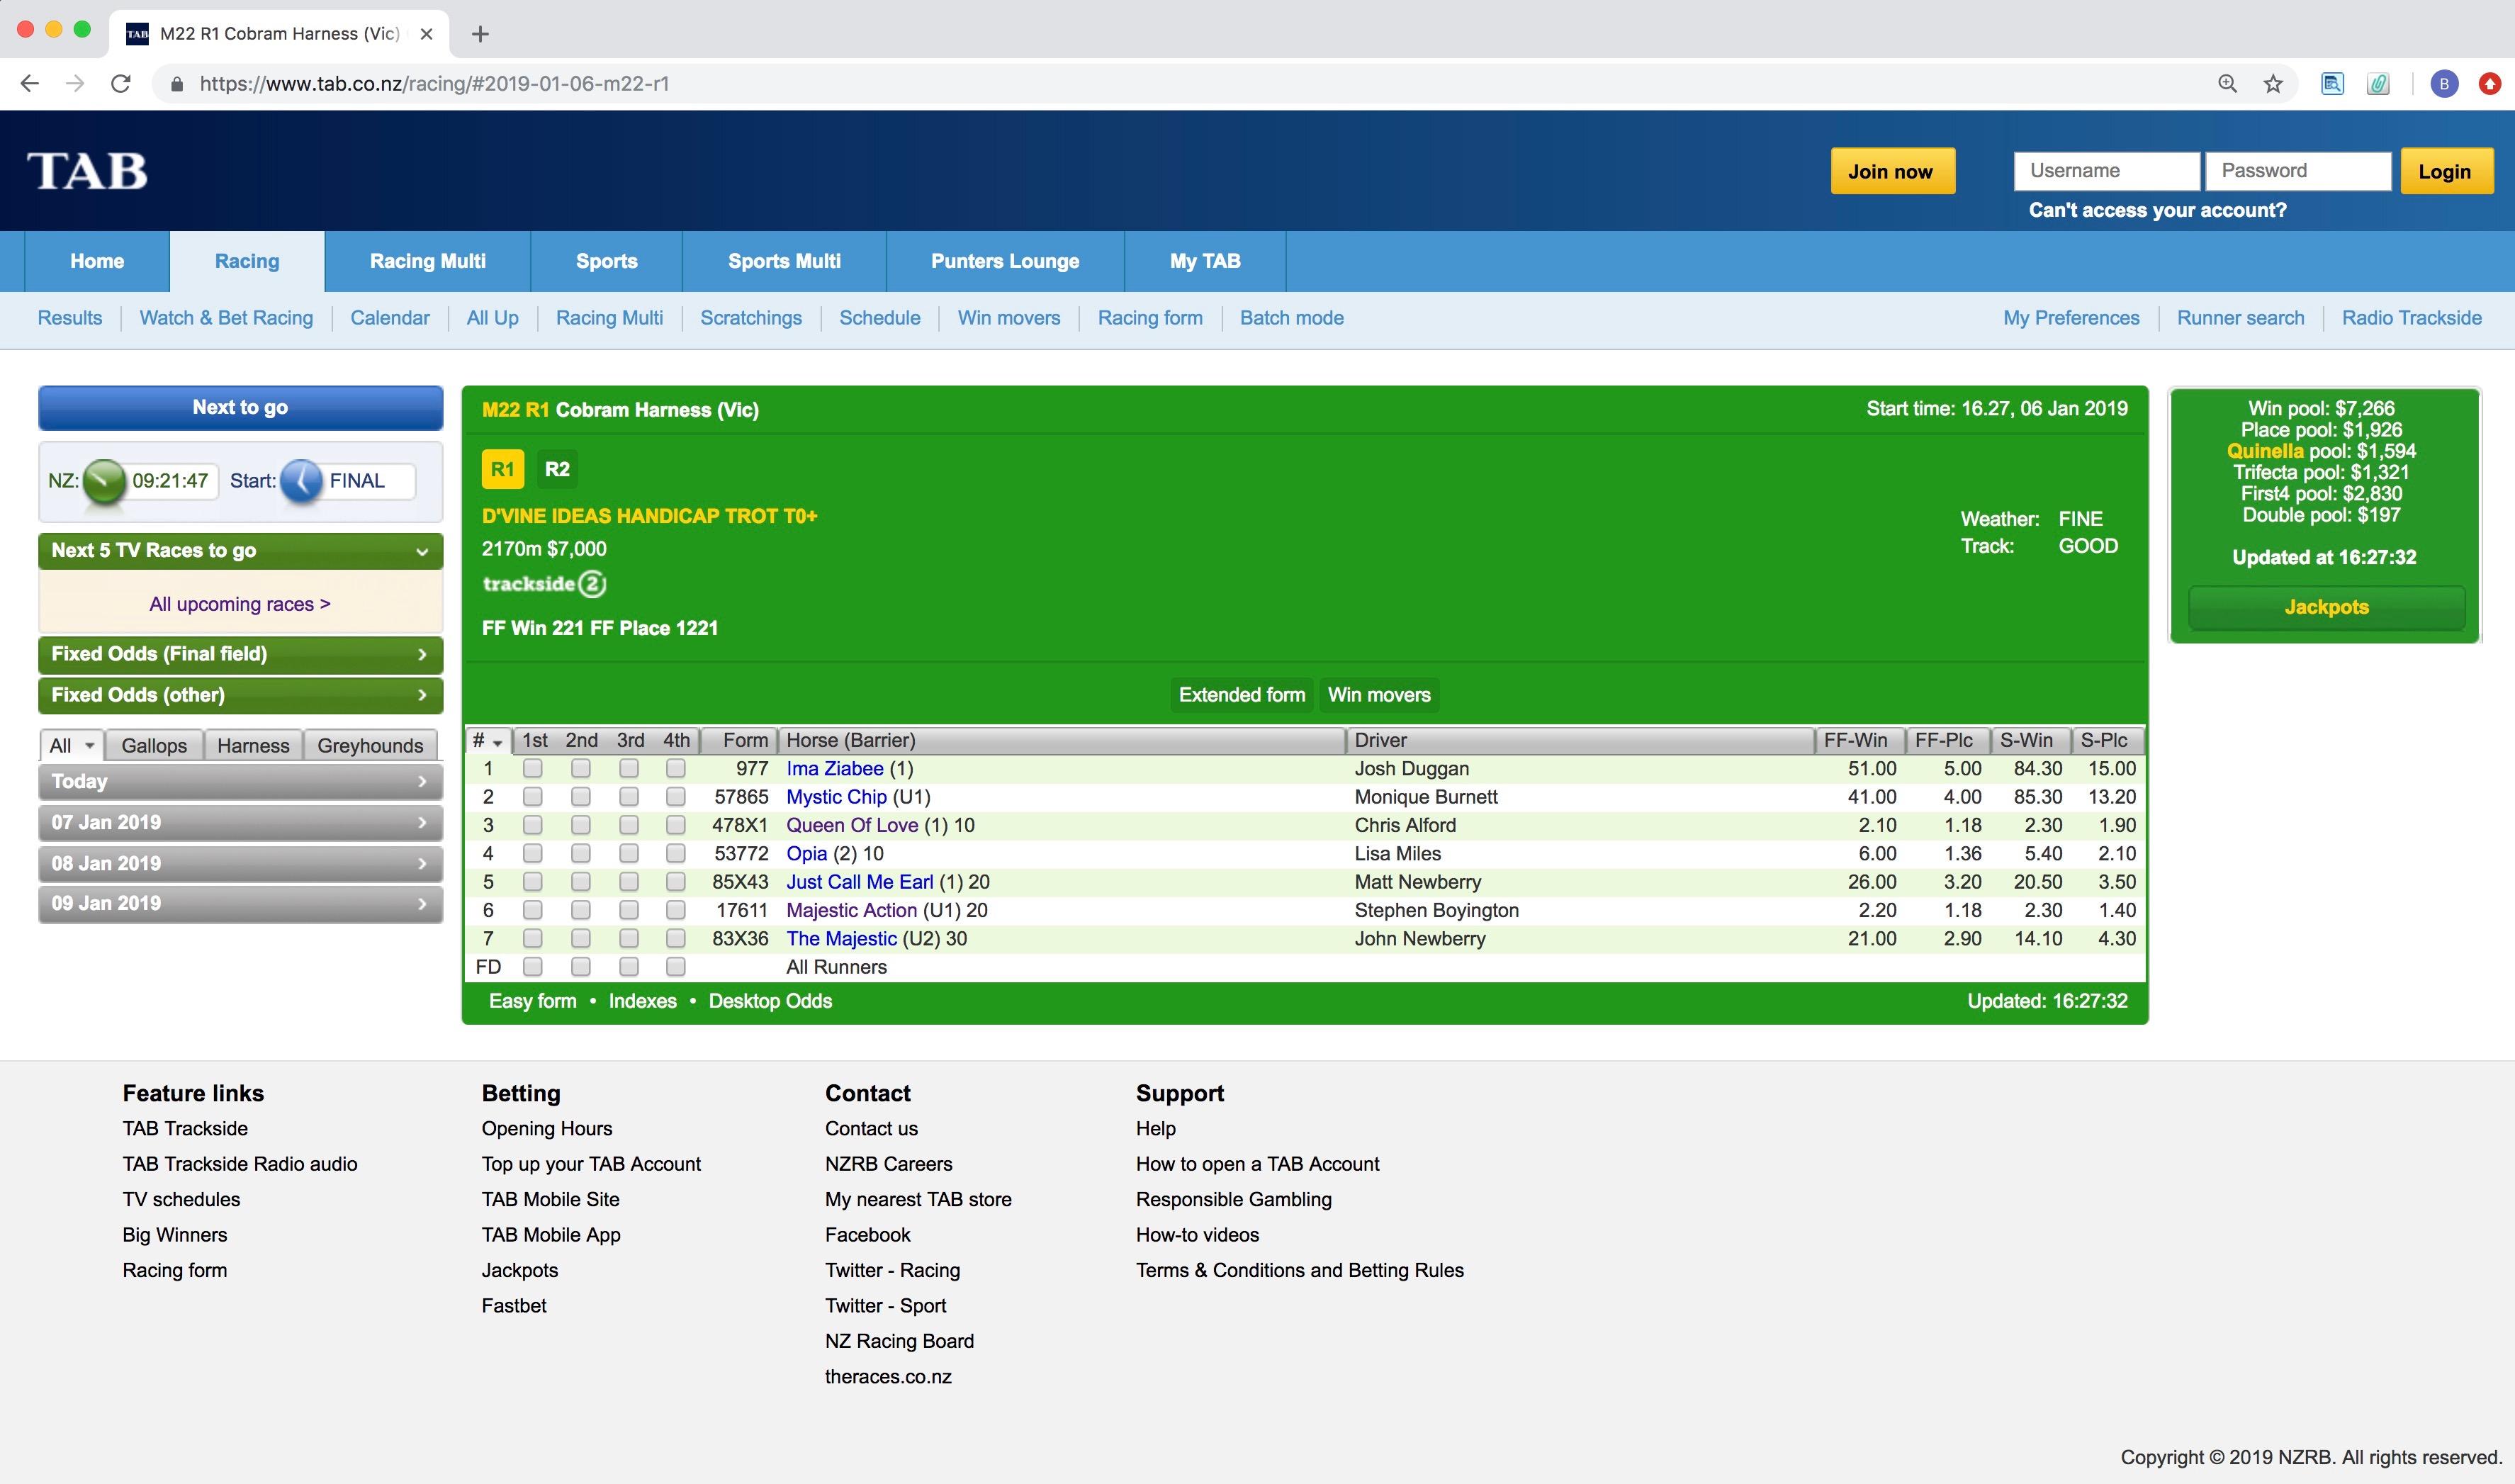Viewport: 2515px width, 1484px height.
Task: Tick 1st checkbox for Just Call Me Earl
Action: coord(533,882)
